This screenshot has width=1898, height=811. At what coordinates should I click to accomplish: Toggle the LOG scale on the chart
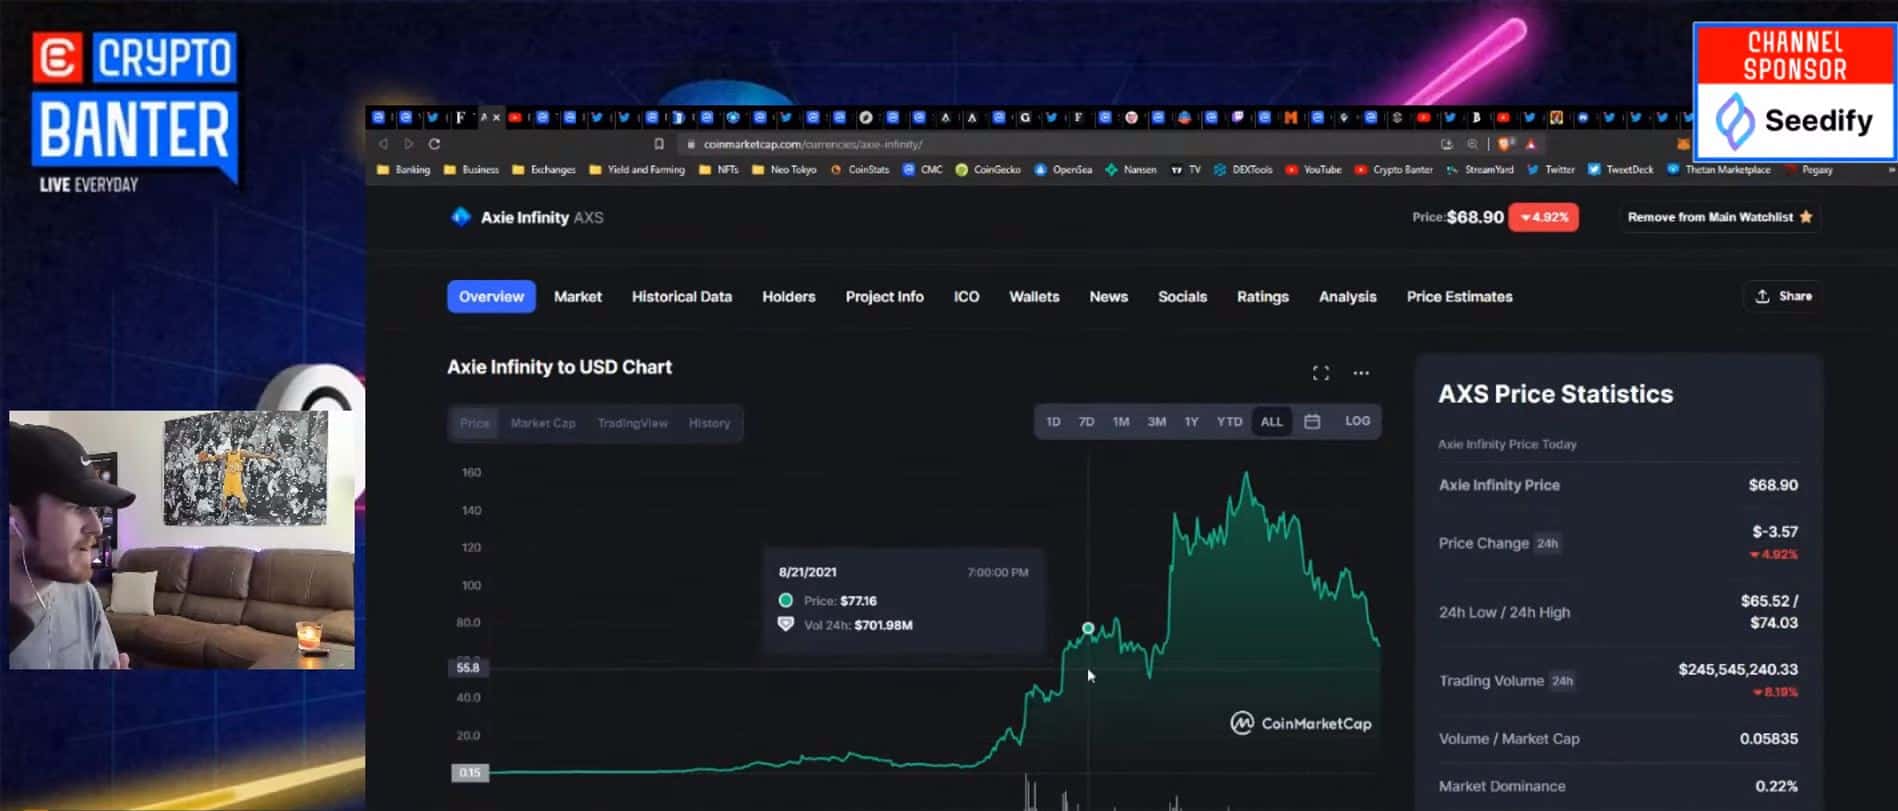[1357, 421]
